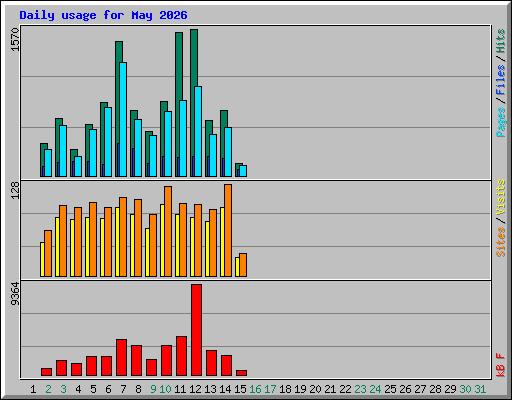Click day 16 on the x-axis
512x400 pixels.
tap(255, 389)
